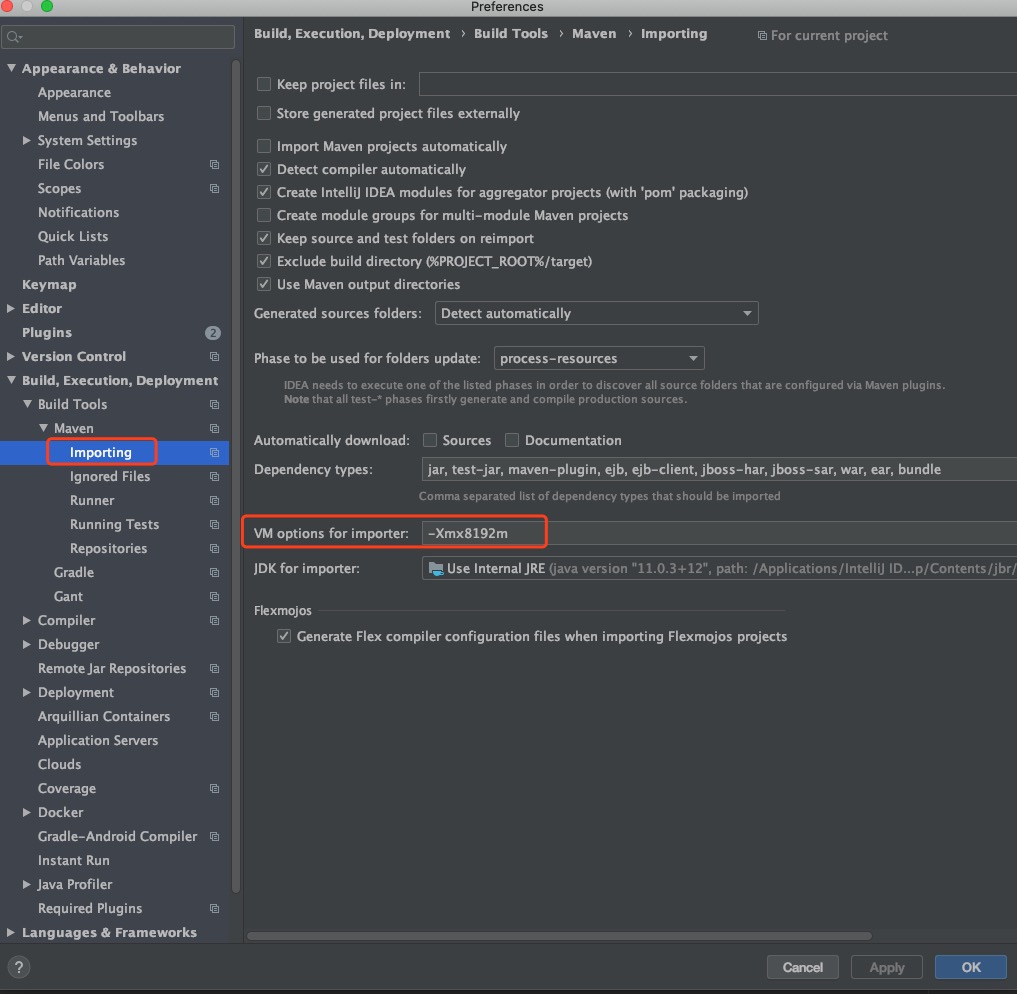Click project-level icon next to File Colors
Screen dimensions: 1017x994
pyautogui.click(x=214, y=165)
